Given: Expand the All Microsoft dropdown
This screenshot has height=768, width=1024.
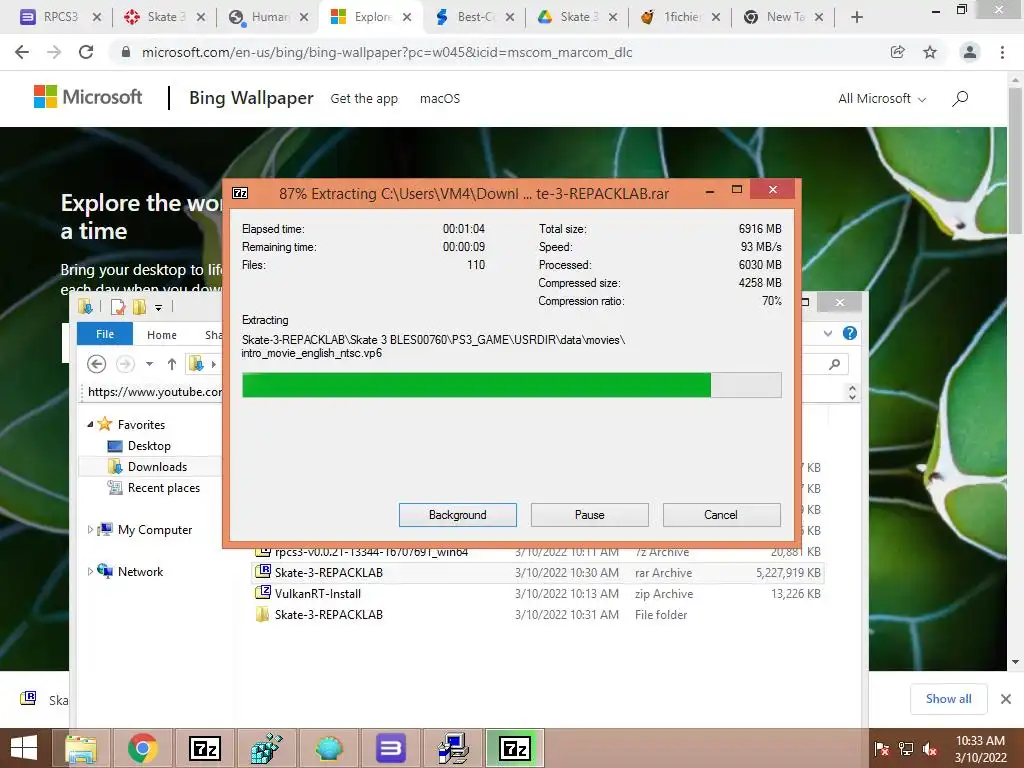Looking at the screenshot, I should (882, 99).
